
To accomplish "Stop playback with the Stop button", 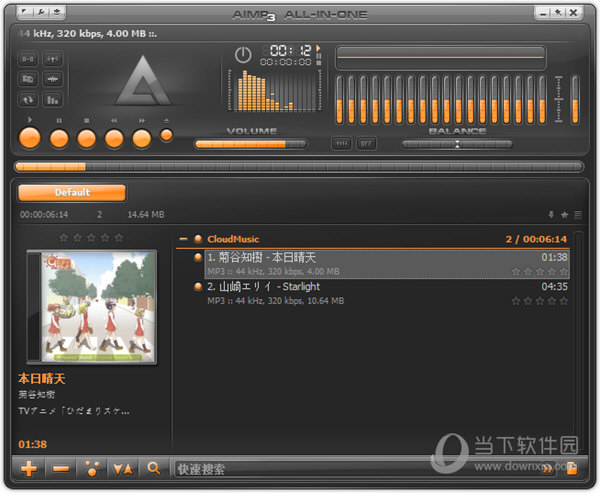I will pos(86,139).
